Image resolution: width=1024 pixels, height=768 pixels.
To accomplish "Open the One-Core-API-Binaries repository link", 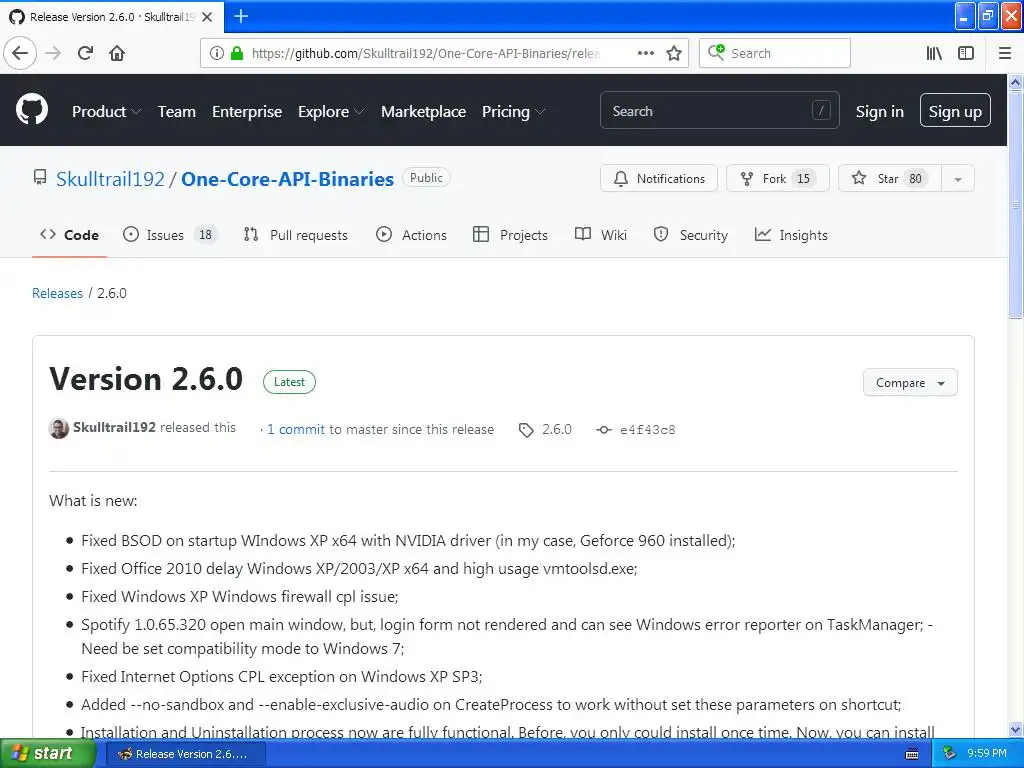I will [287, 179].
